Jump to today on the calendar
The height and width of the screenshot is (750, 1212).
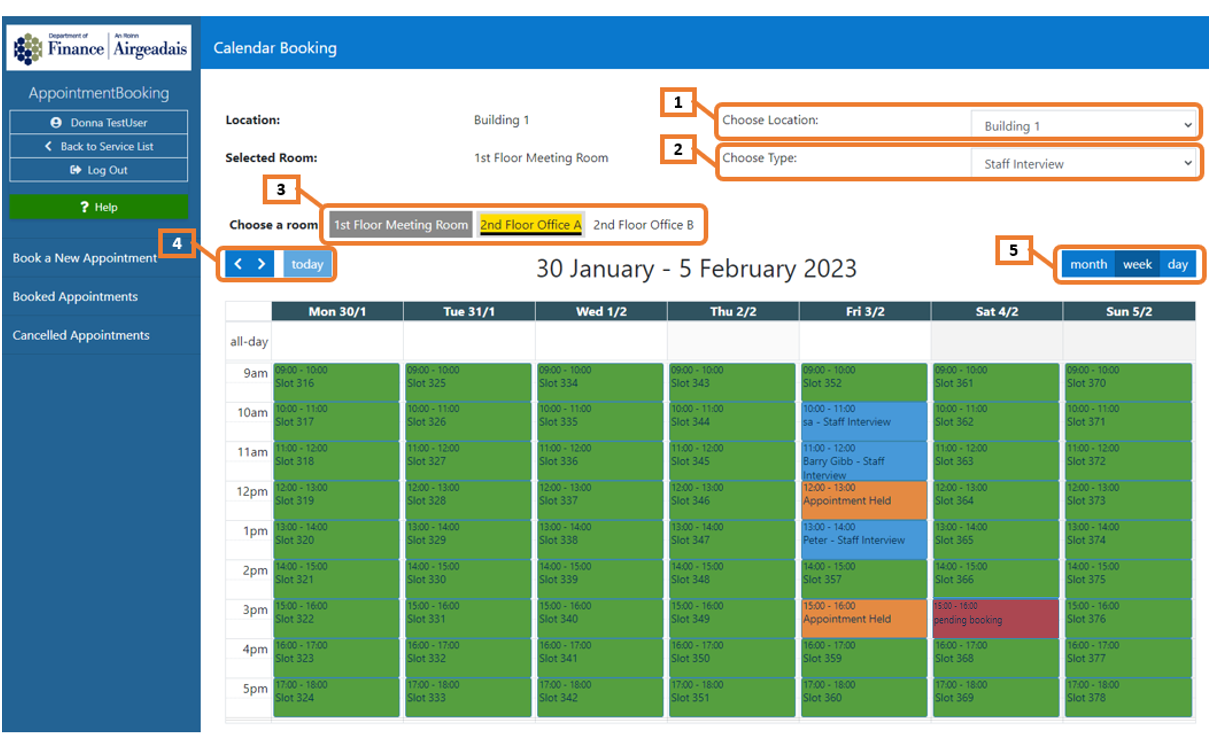point(307,264)
